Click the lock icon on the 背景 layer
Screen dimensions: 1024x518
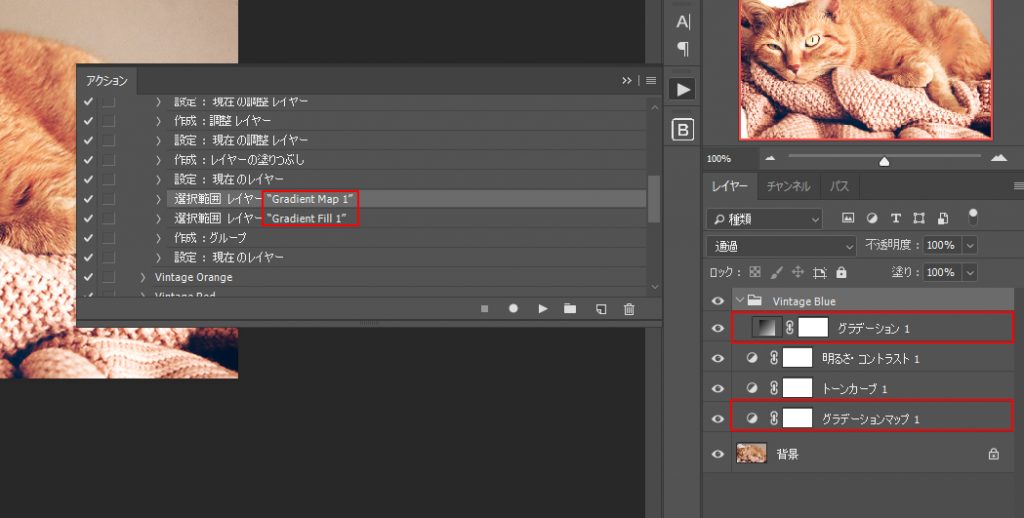click(993, 454)
